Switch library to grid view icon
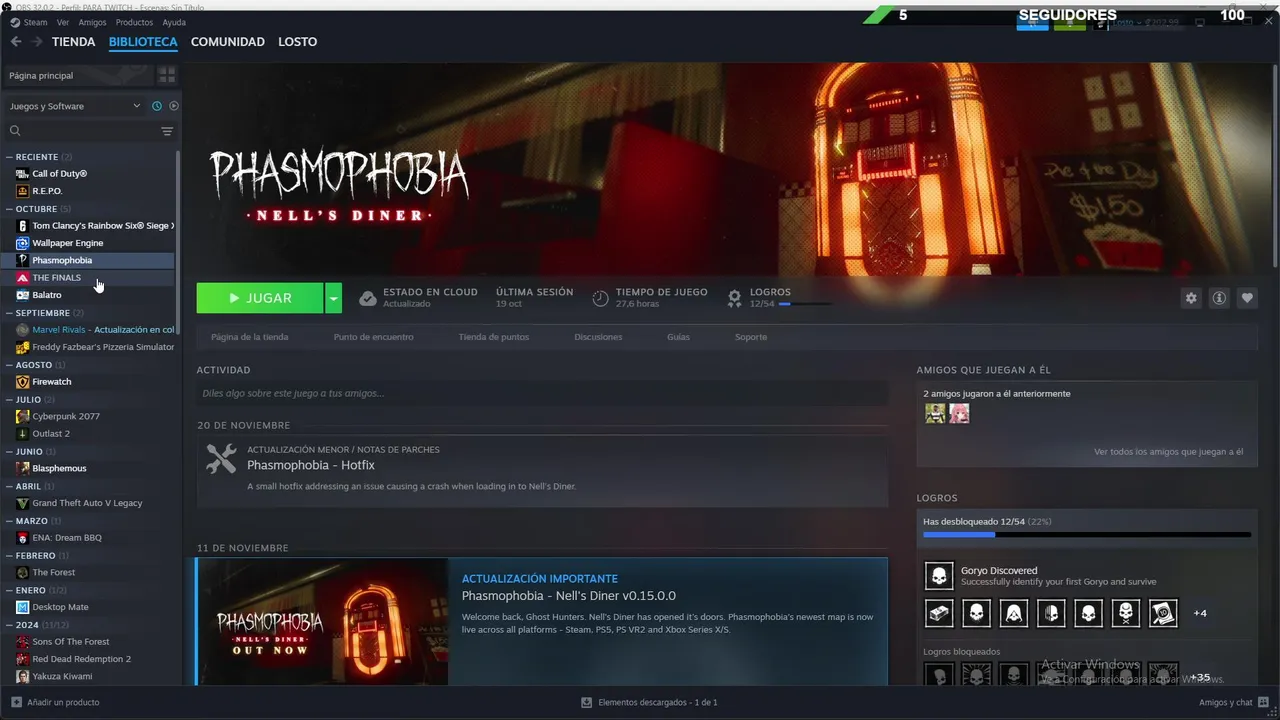The height and width of the screenshot is (720, 1280). [x=167, y=75]
